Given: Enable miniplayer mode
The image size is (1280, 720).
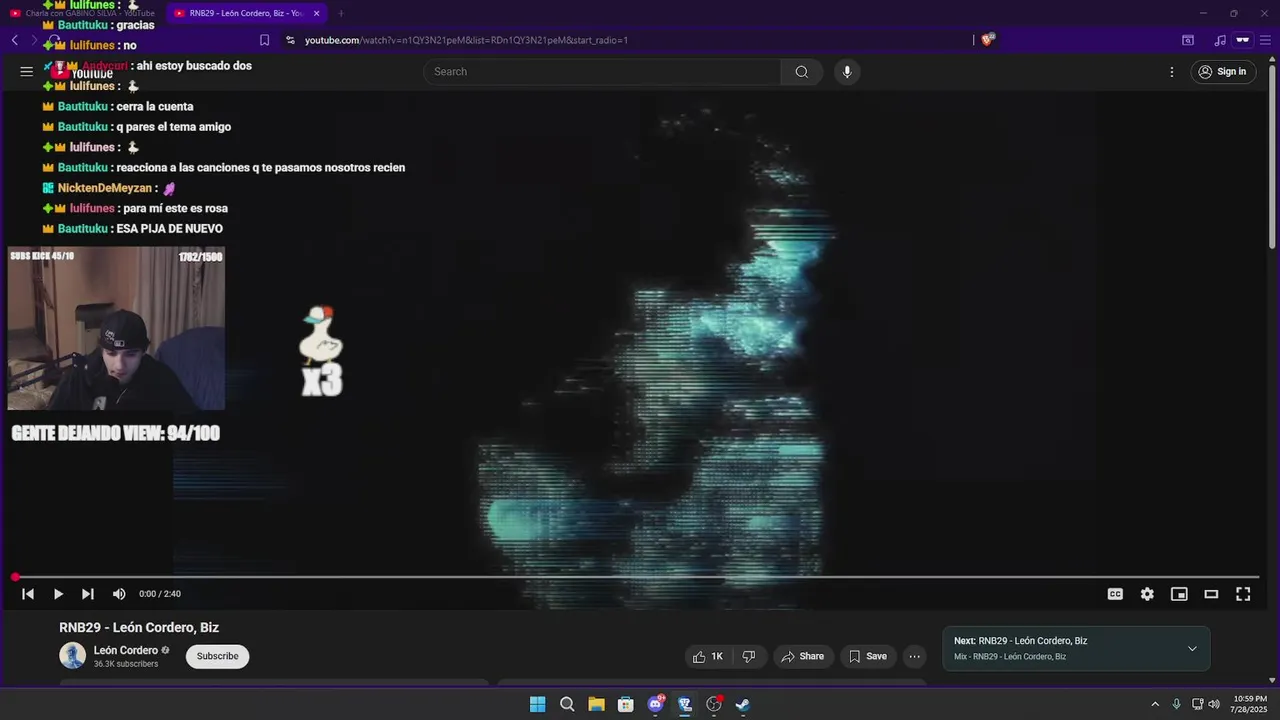Looking at the screenshot, I should coord(1179,594).
